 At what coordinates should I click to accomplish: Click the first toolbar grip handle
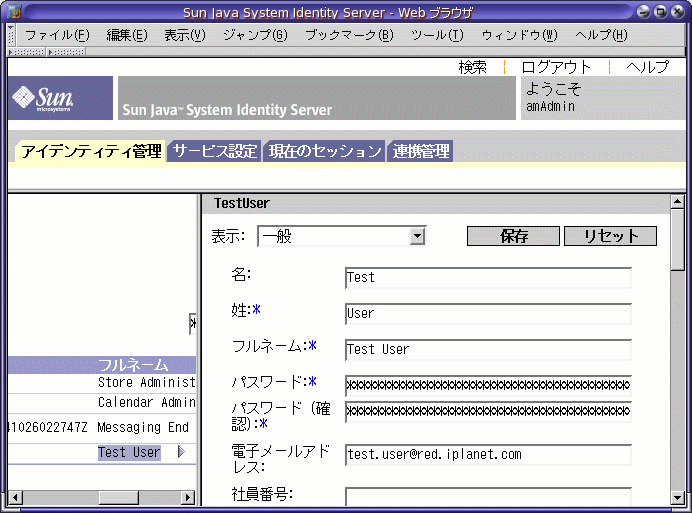(x=27, y=52)
